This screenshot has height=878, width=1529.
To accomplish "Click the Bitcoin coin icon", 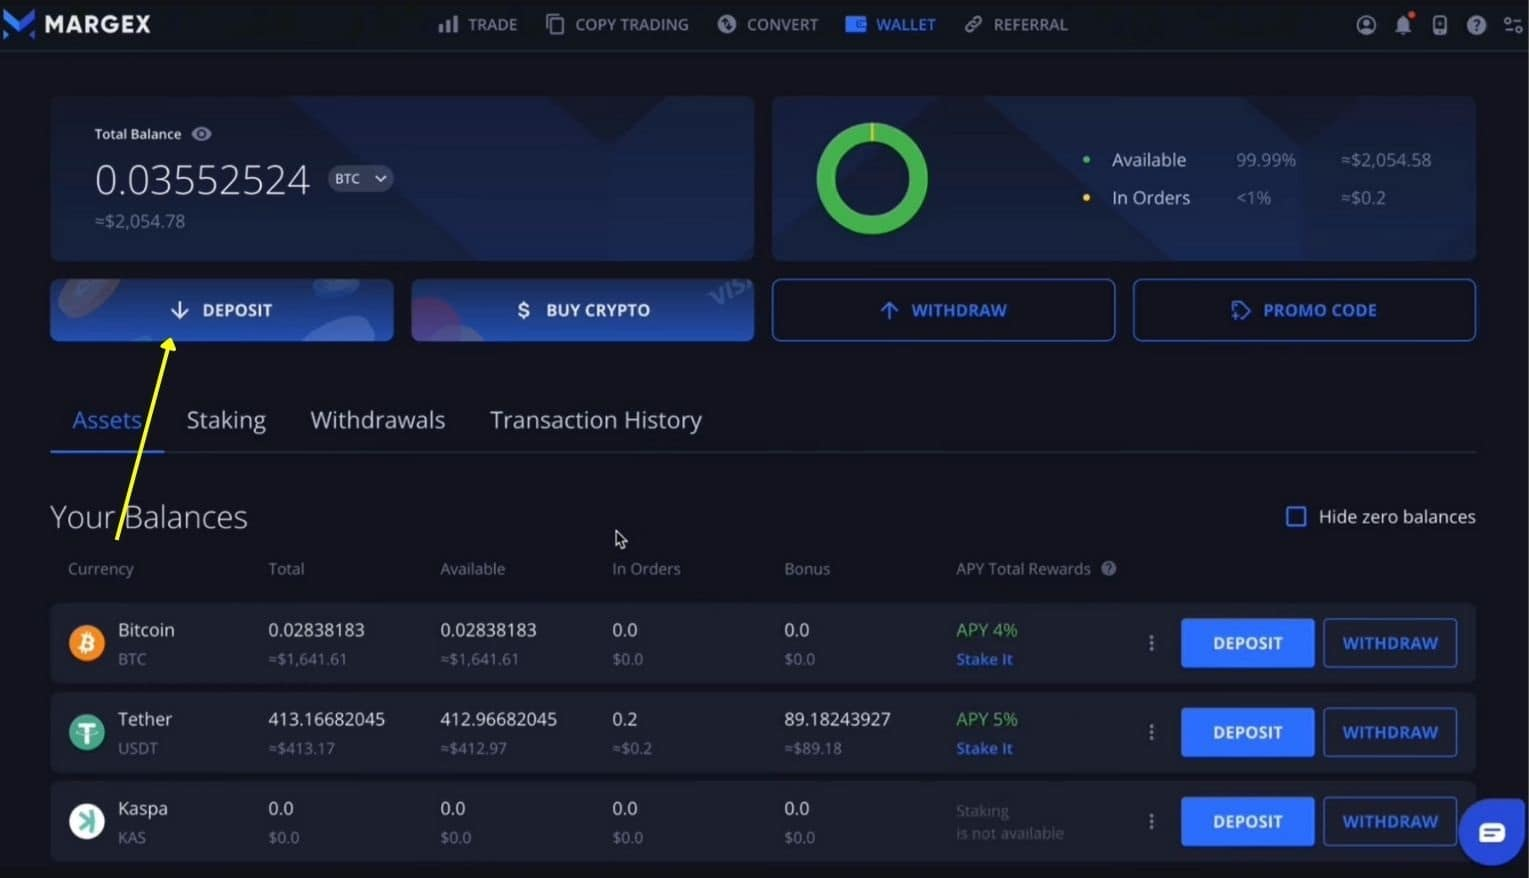I will tap(87, 643).
